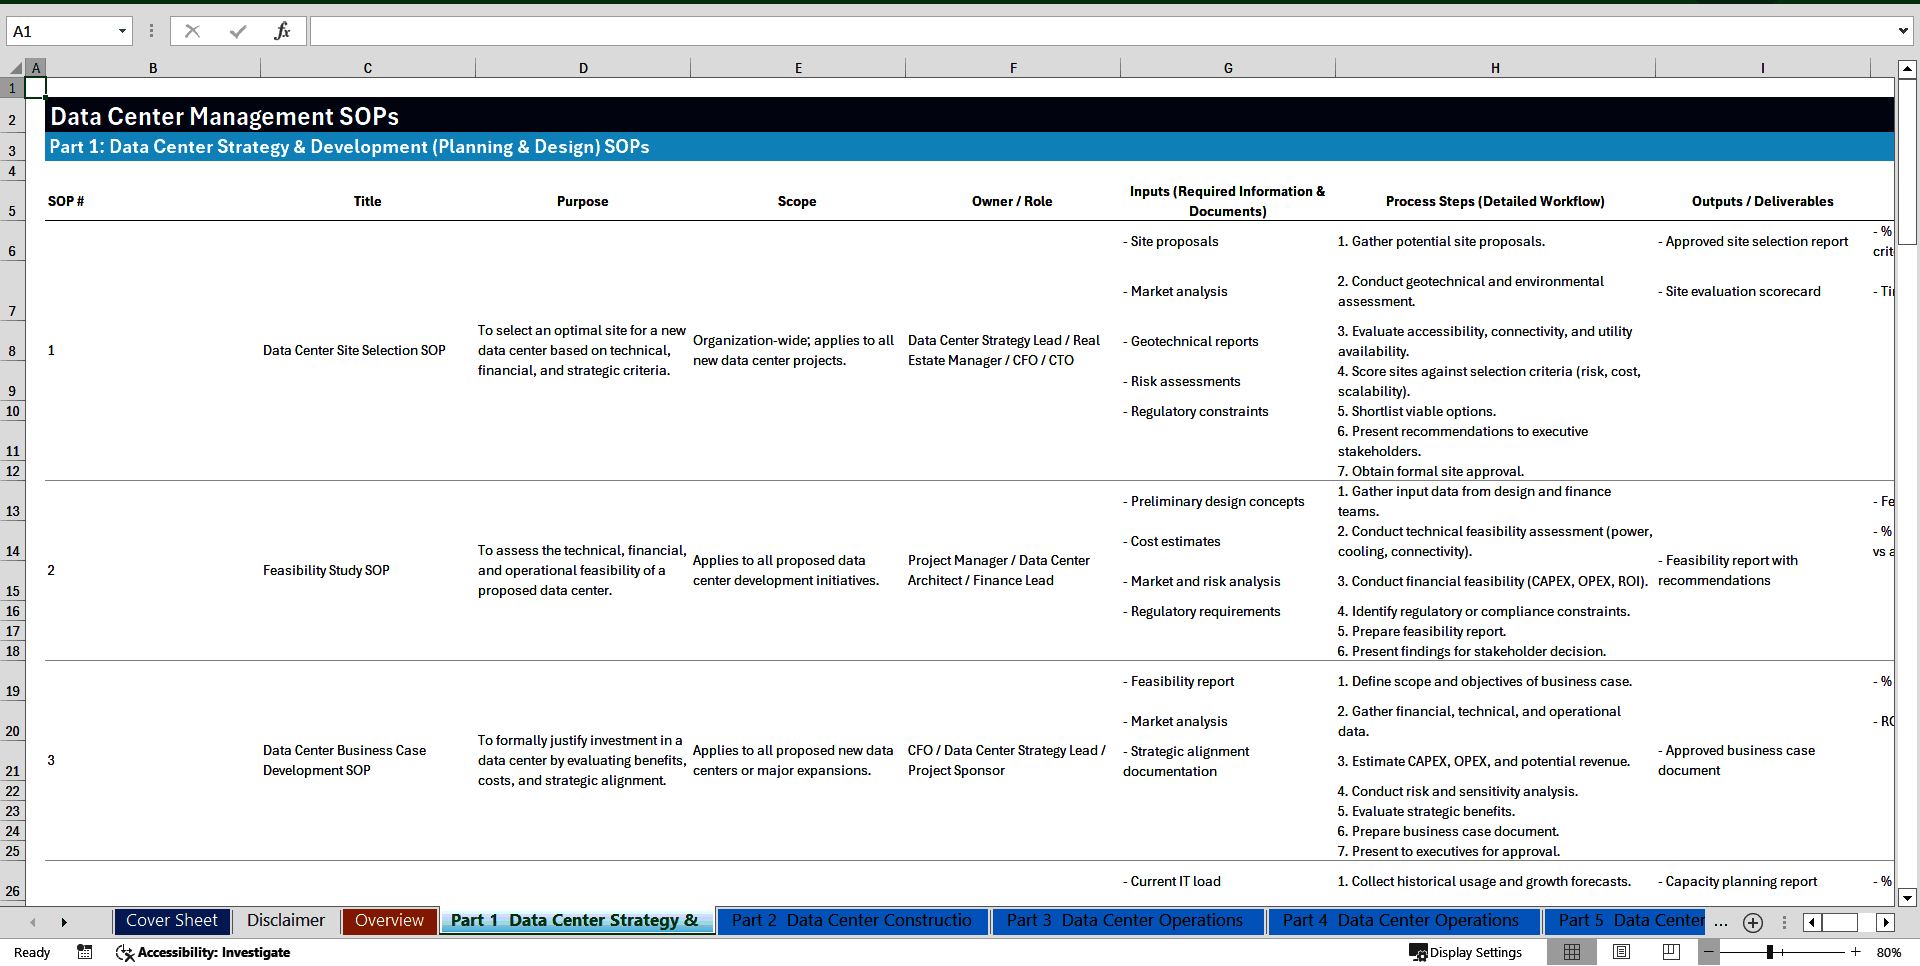Screen dimensions: 1920x966
Task: Click the Cancel (X) icon in formula bar
Action: pos(192,30)
